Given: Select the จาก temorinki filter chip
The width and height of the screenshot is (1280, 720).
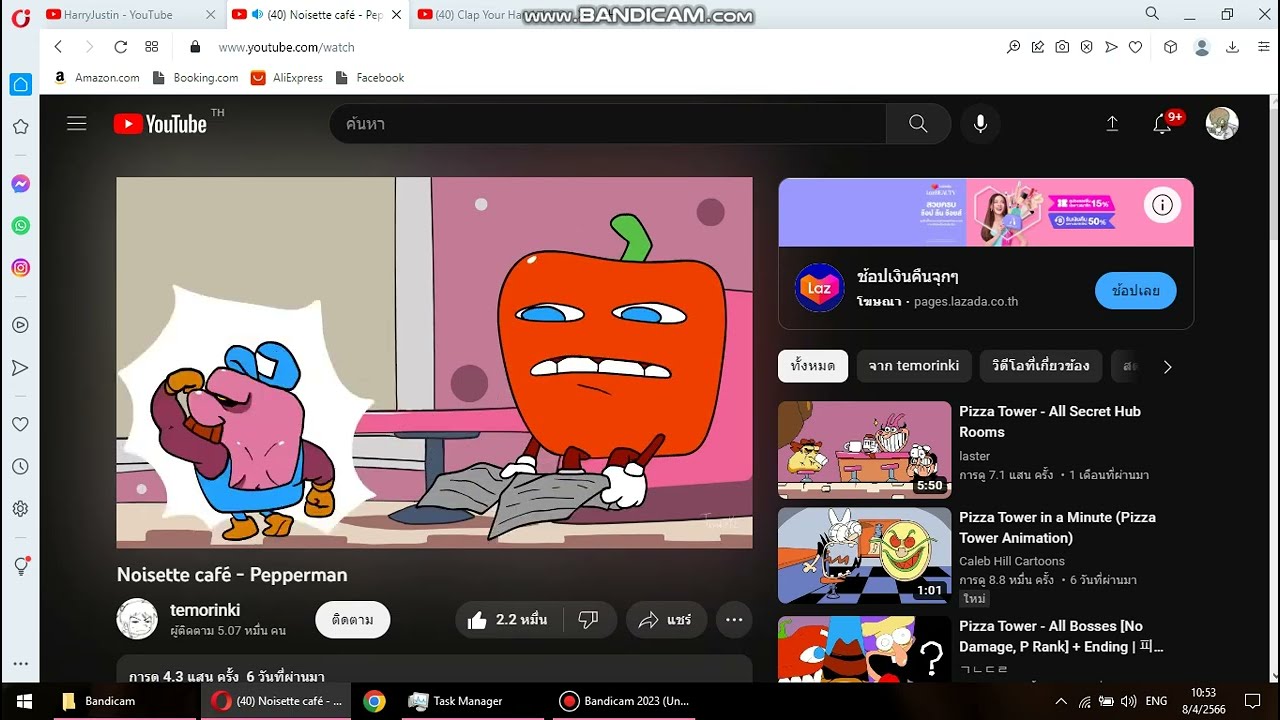Looking at the screenshot, I should [x=914, y=366].
